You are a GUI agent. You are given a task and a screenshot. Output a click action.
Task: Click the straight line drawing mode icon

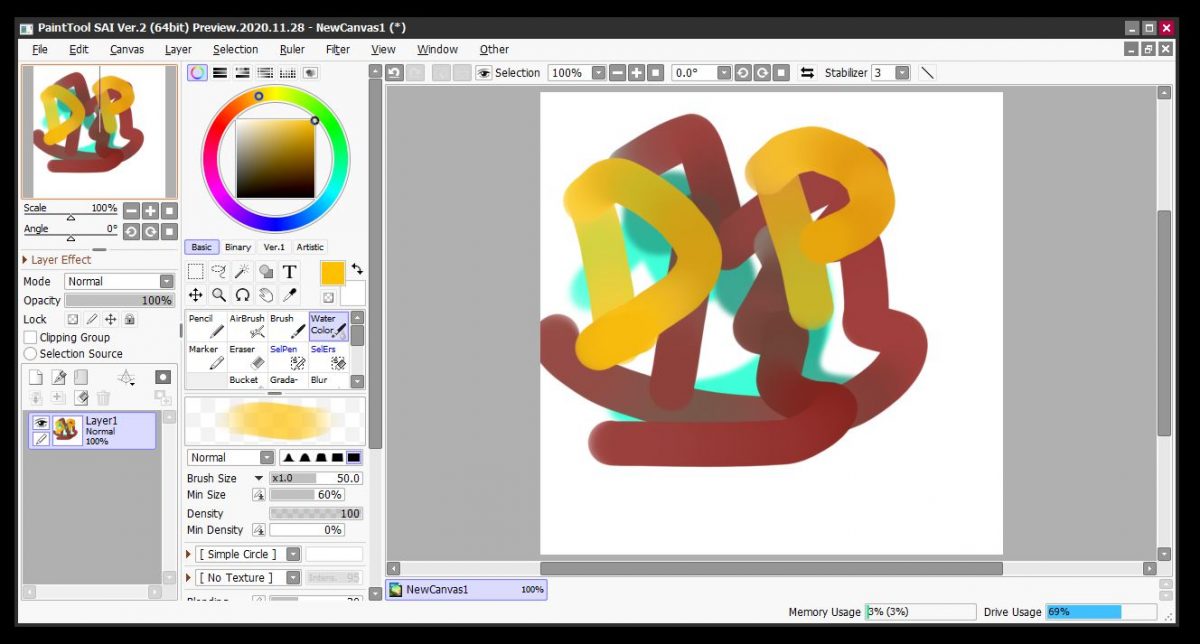pos(928,73)
